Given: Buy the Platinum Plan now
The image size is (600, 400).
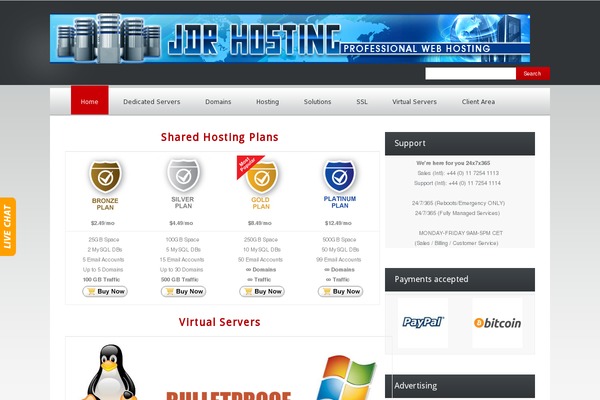Looking at the screenshot, I should pos(340,291).
